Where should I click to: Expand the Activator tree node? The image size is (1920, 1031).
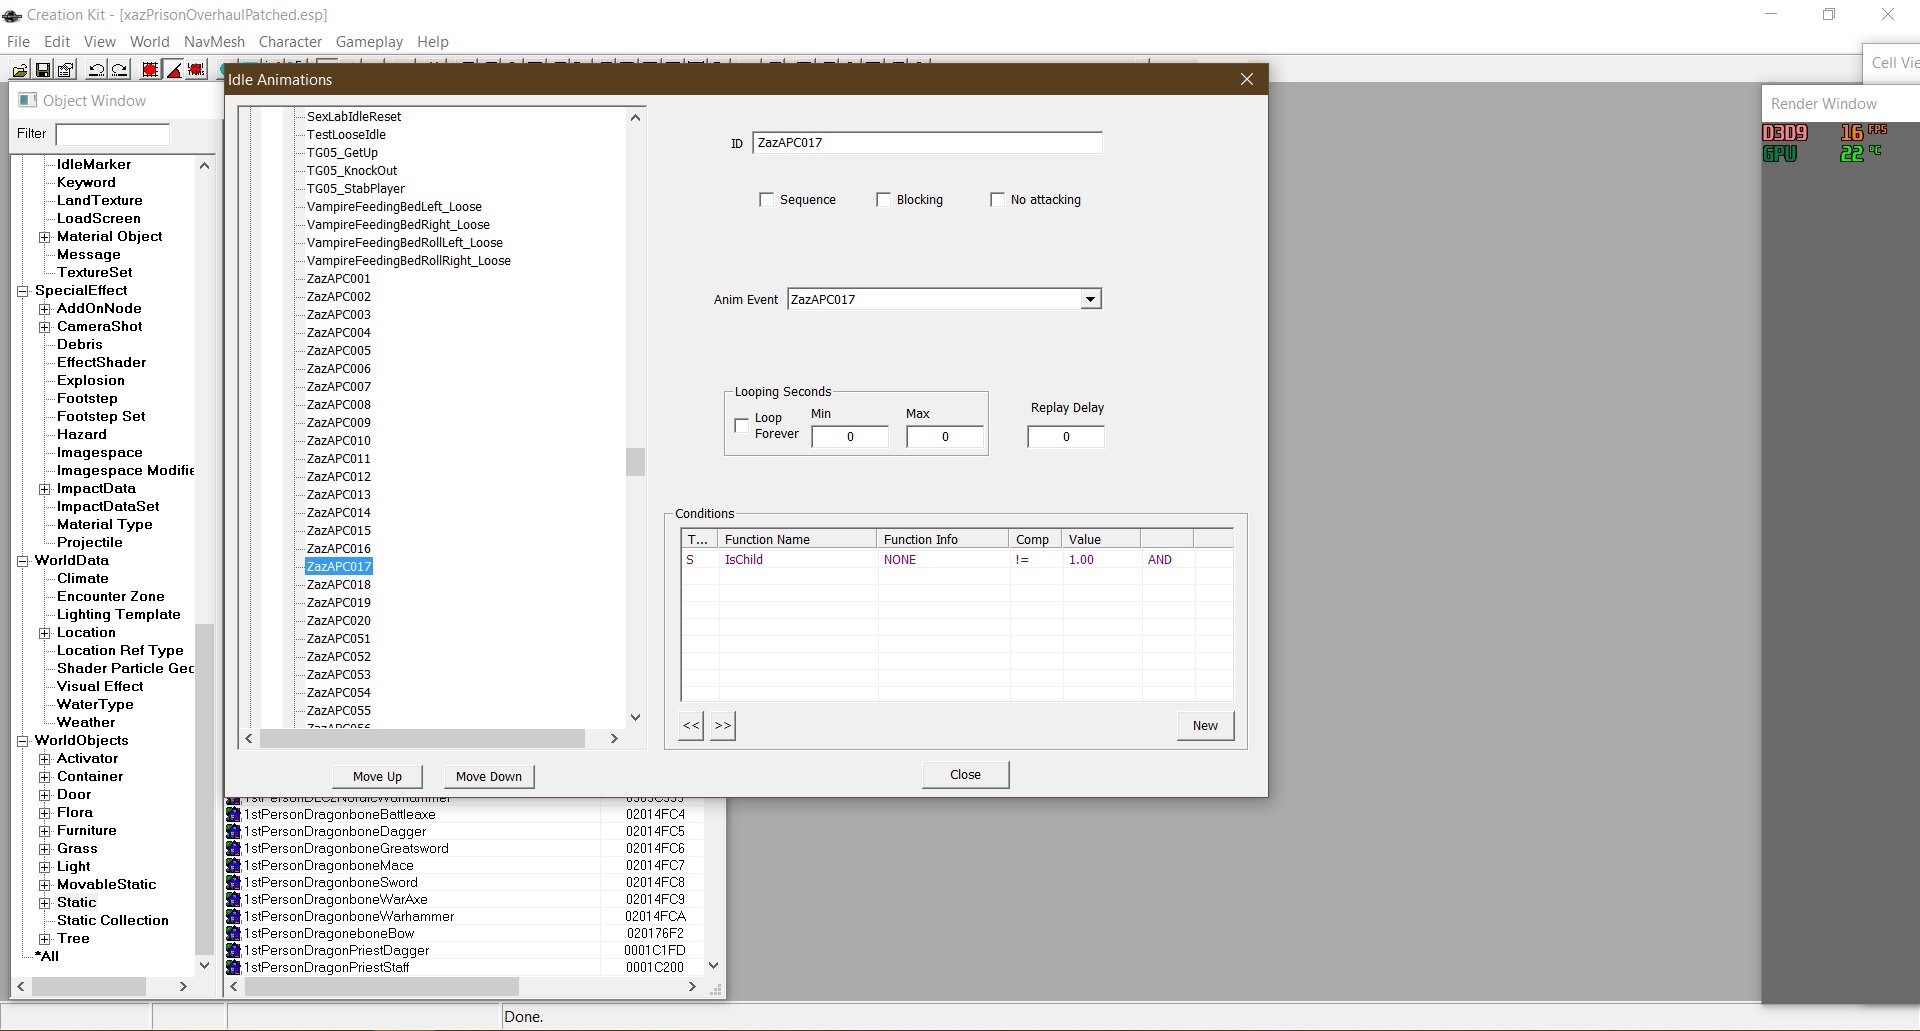[x=44, y=759]
